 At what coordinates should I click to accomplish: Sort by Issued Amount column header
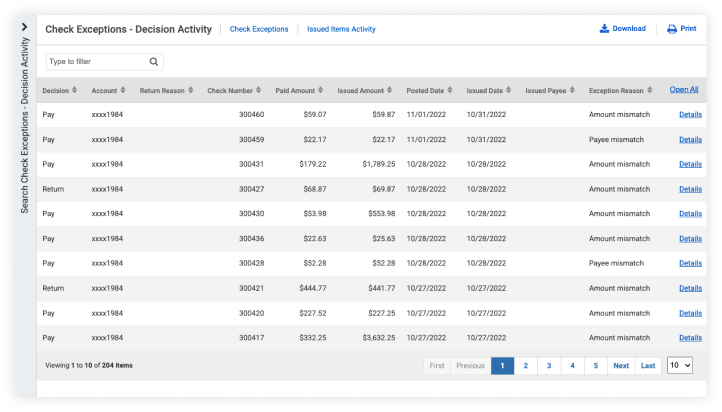(x=362, y=91)
